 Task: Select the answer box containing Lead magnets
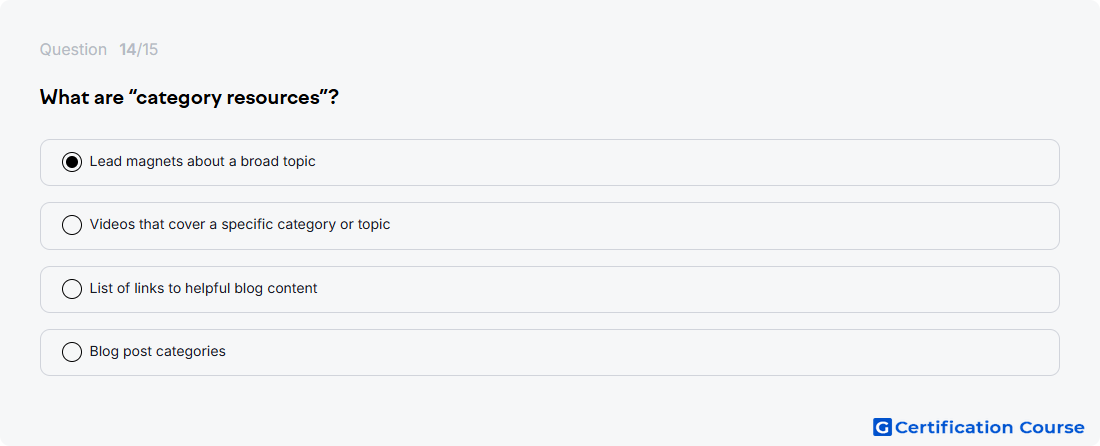(550, 163)
